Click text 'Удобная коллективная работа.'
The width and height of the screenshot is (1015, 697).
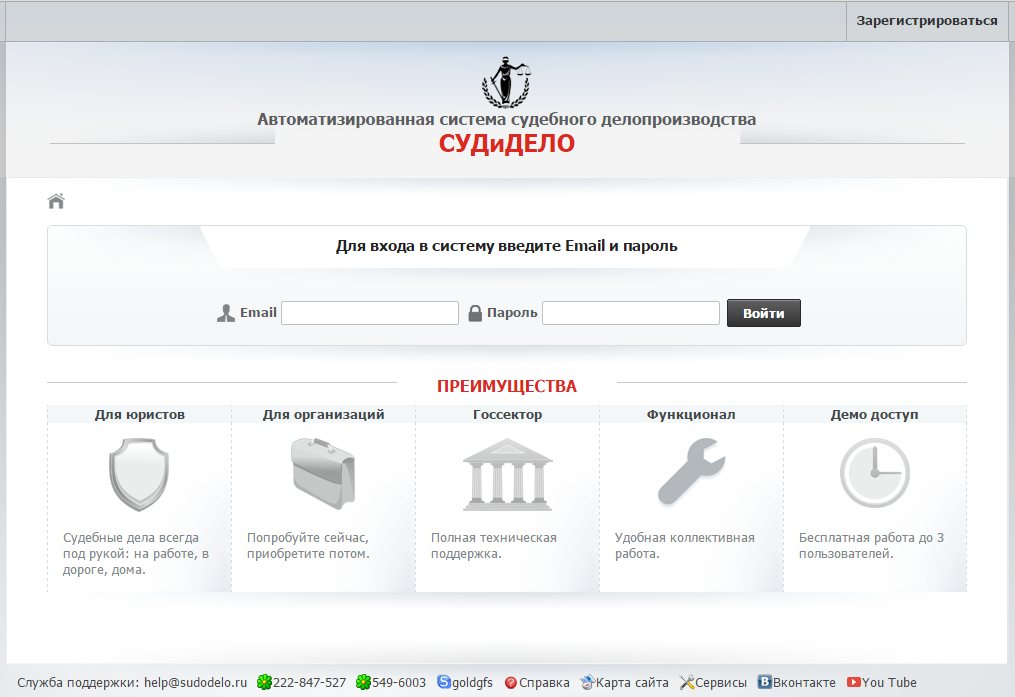(x=685, y=546)
